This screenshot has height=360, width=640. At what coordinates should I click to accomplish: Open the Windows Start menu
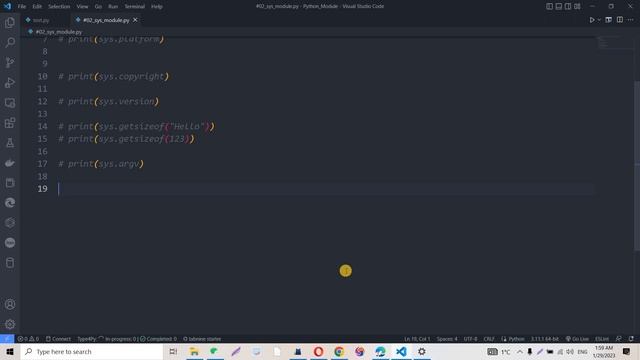(x=10, y=351)
